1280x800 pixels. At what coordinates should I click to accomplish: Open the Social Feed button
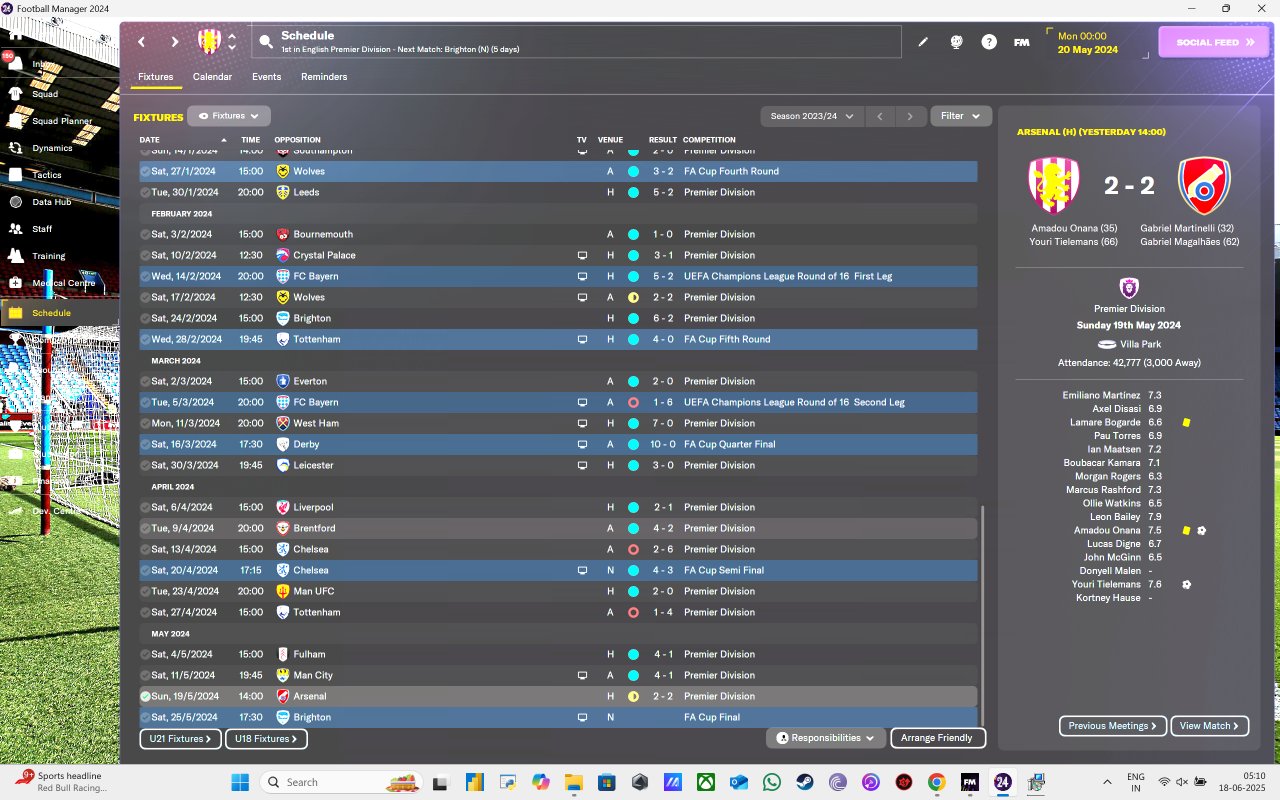1214,42
